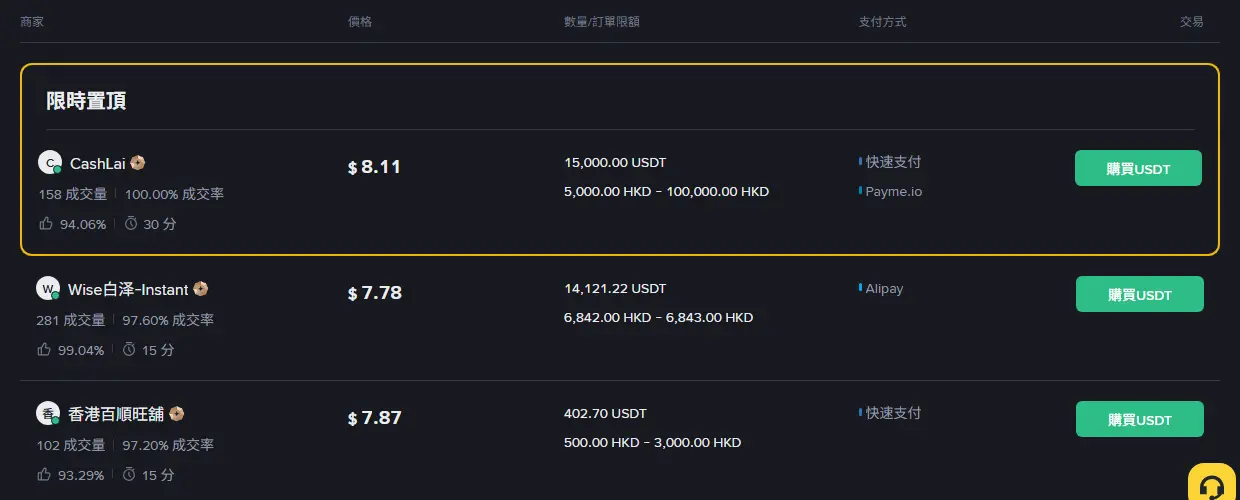Click the 限時置頂 section title
The height and width of the screenshot is (500, 1240).
click(x=86, y=101)
